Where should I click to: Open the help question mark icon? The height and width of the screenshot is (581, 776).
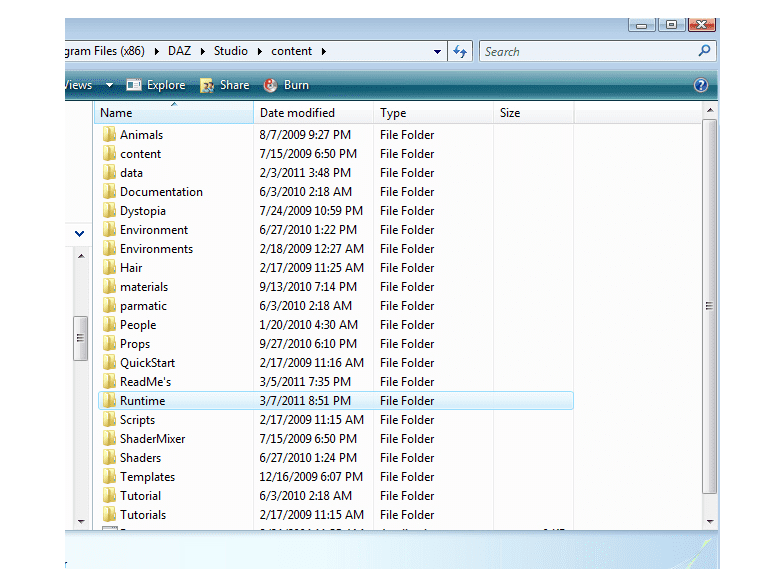click(701, 85)
